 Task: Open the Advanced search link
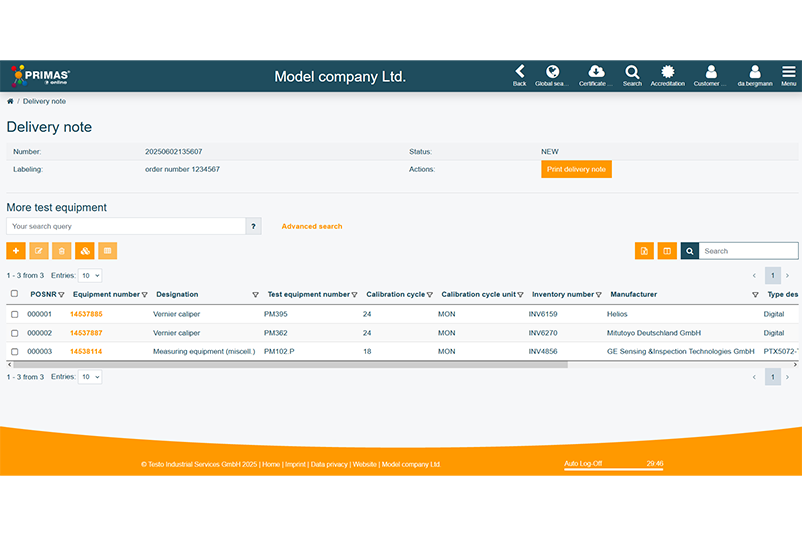pos(312,226)
